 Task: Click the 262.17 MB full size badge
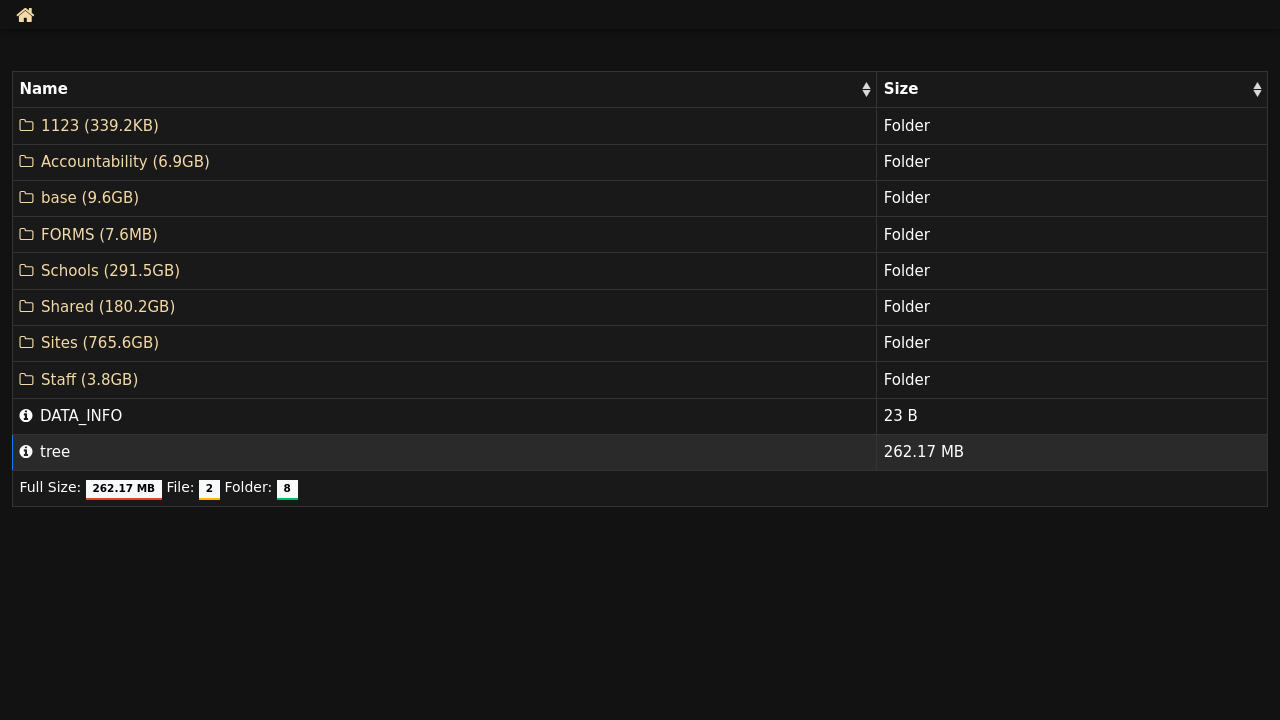124,489
